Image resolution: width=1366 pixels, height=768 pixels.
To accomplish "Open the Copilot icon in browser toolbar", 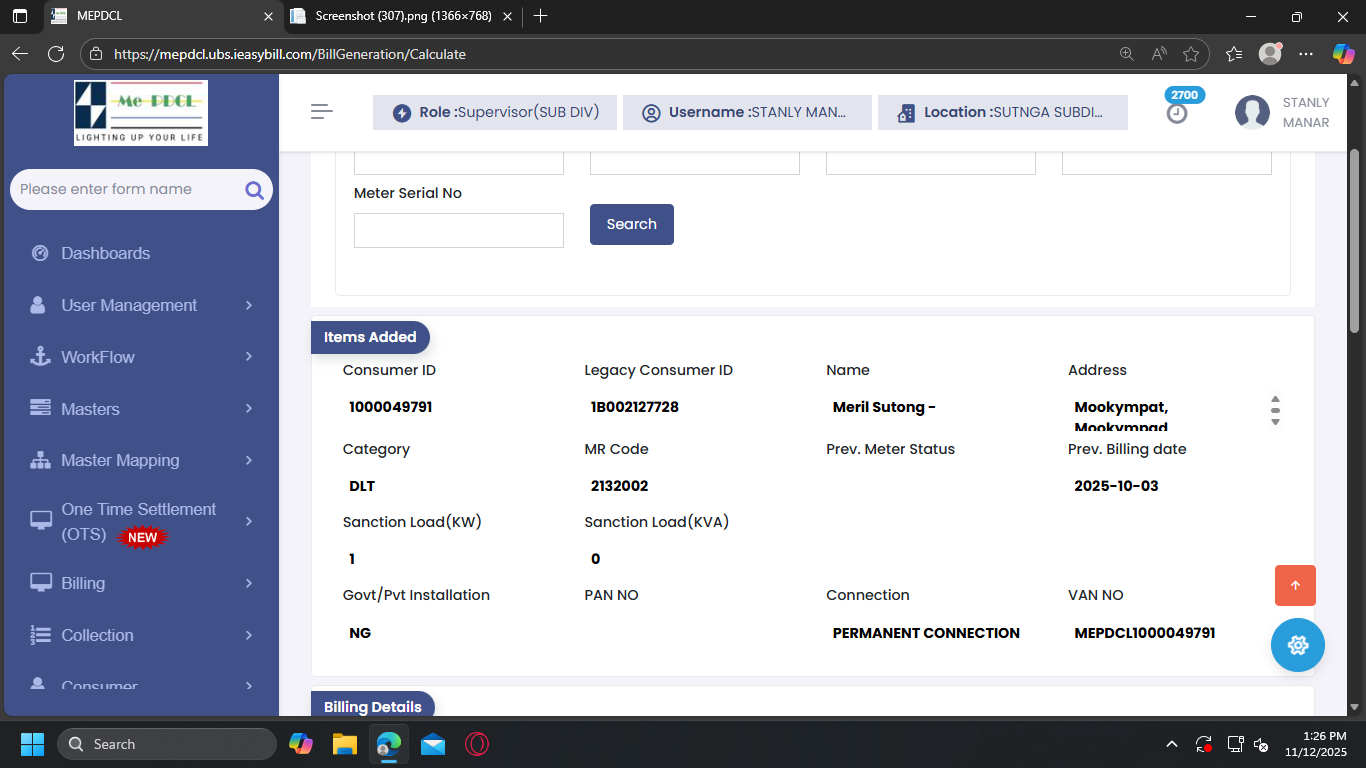I will pyautogui.click(x=1343, y=54).
